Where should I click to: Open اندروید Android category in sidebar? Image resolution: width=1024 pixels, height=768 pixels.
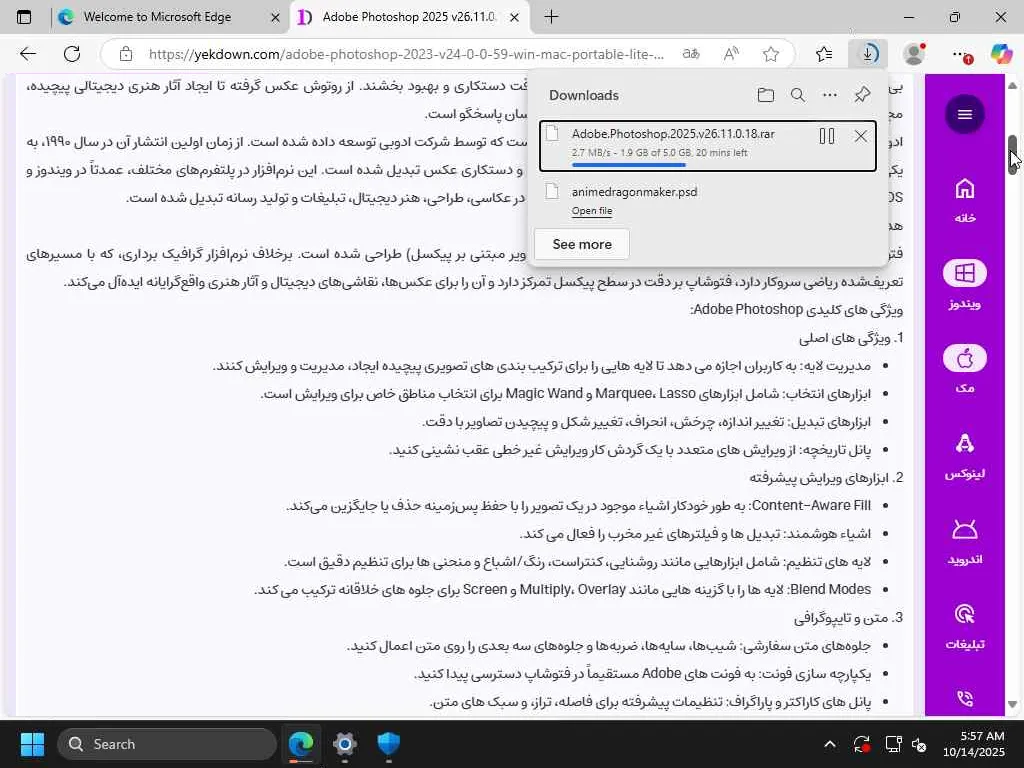(x=965, y=541)
